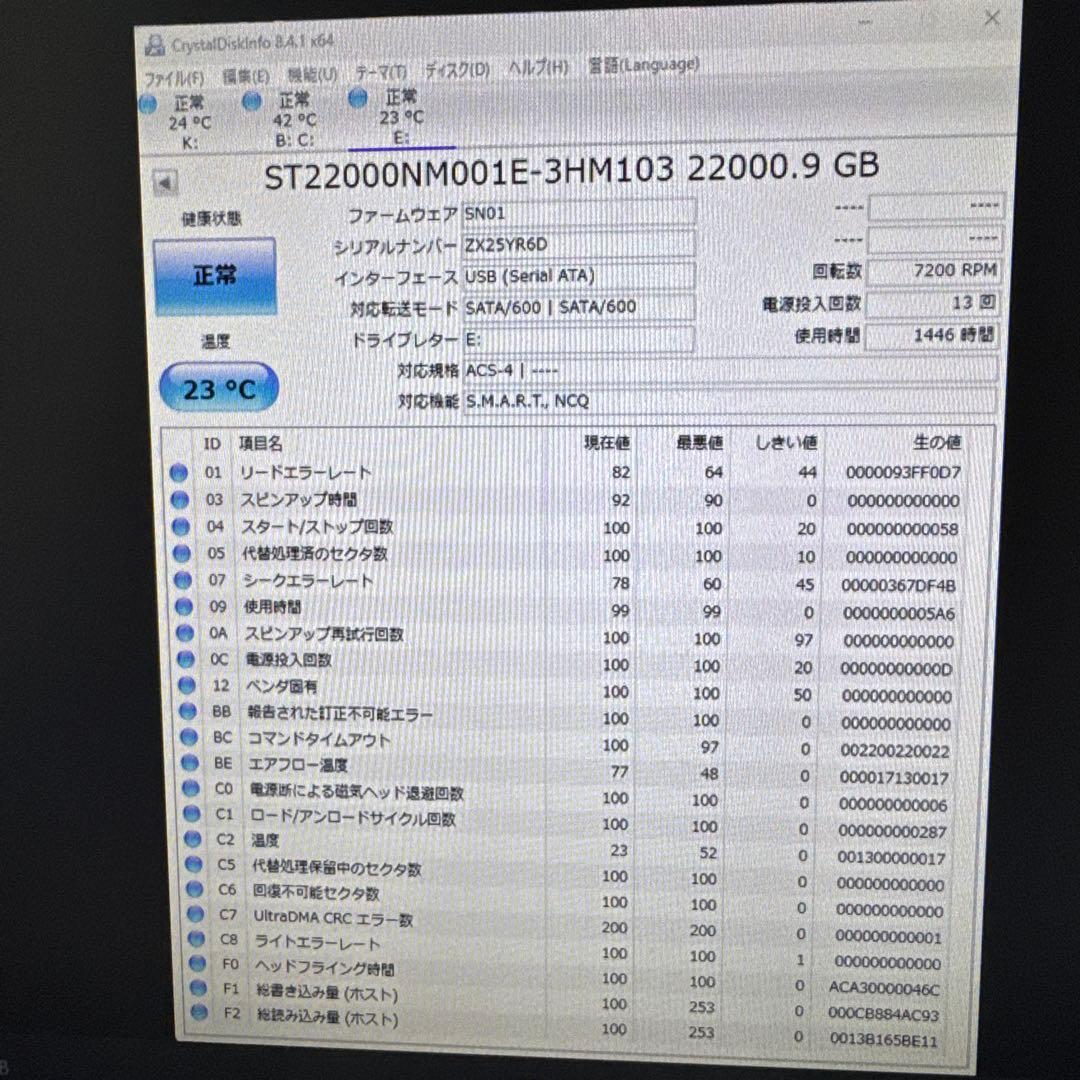Click the 正常 health status button
The width and height of the screenshot is (1080, 1080).
click(x=215, y=275)
